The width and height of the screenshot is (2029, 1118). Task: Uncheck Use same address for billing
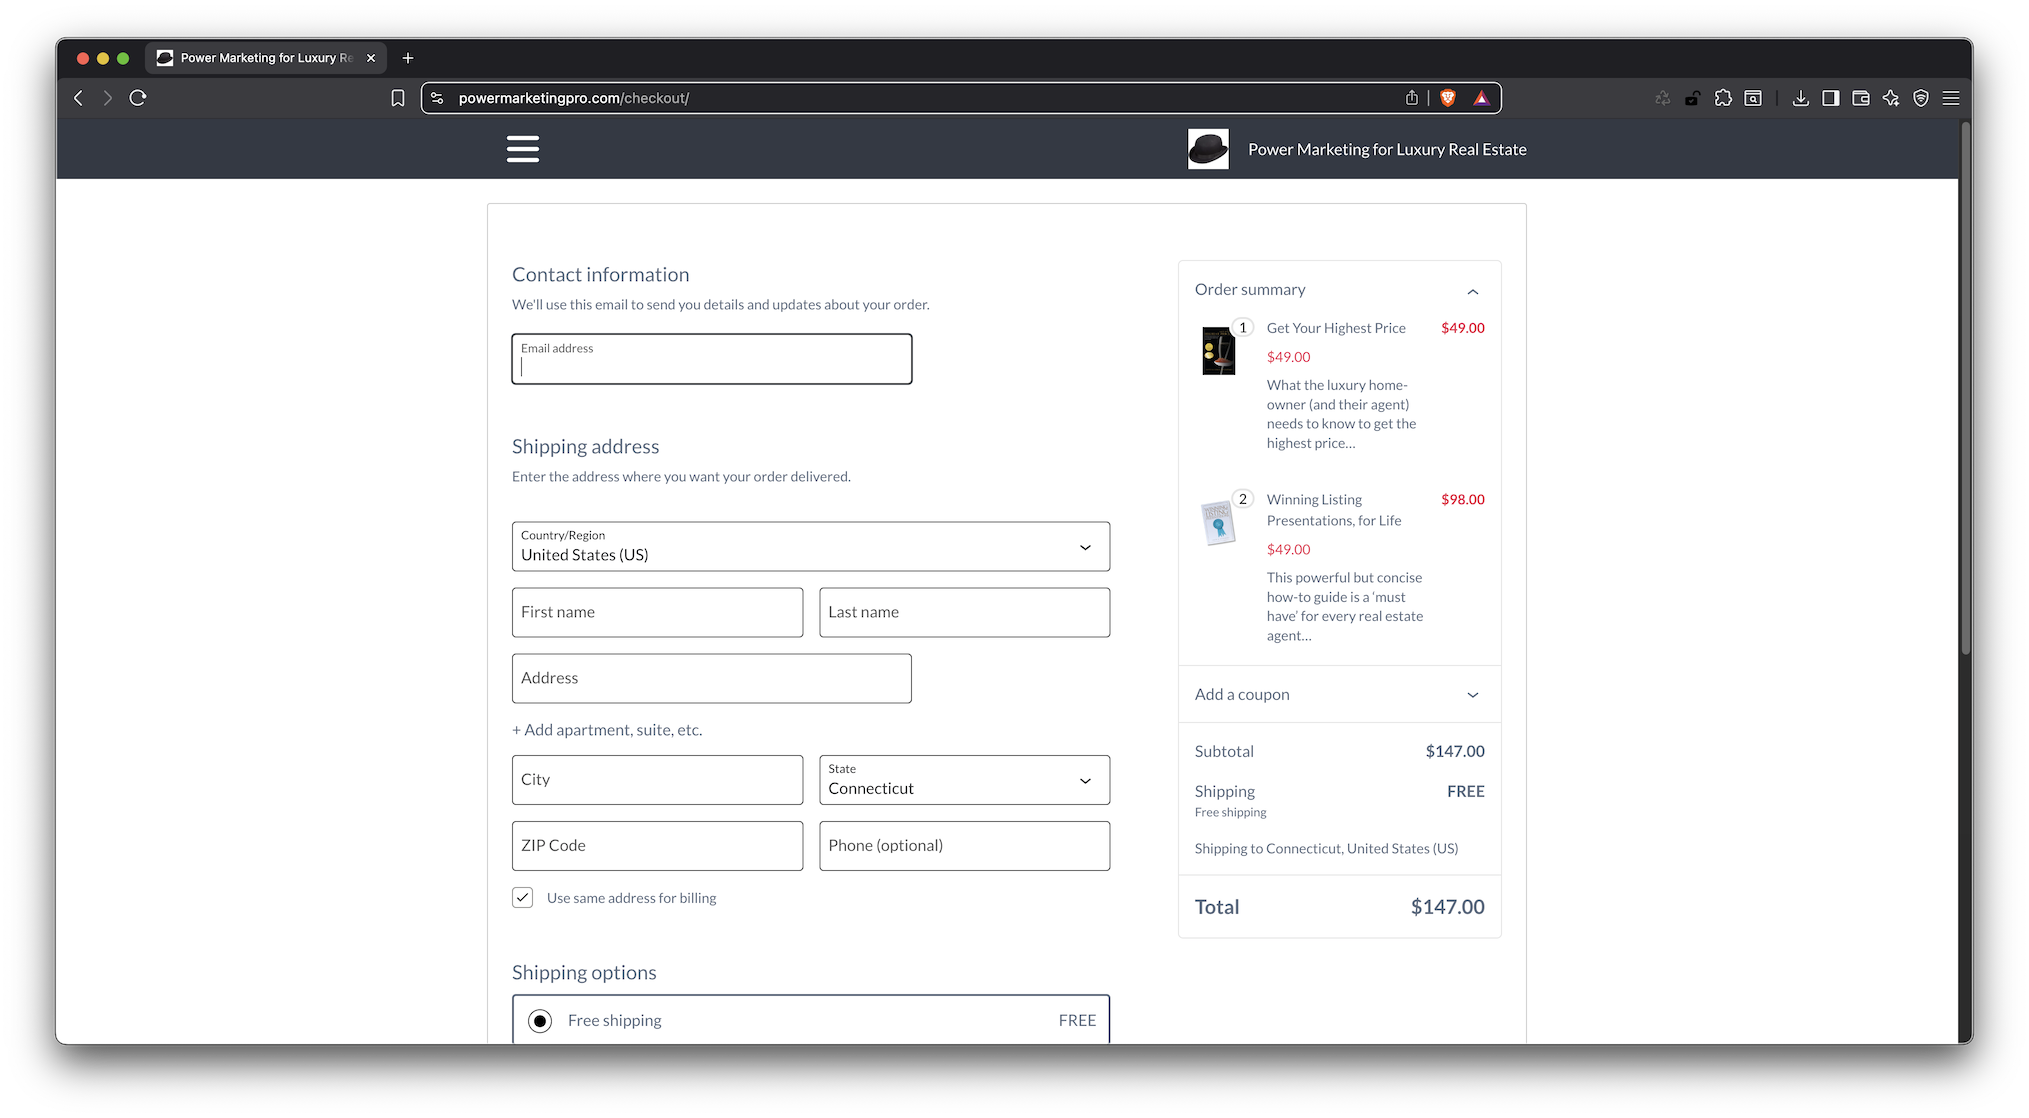[523, 898]
